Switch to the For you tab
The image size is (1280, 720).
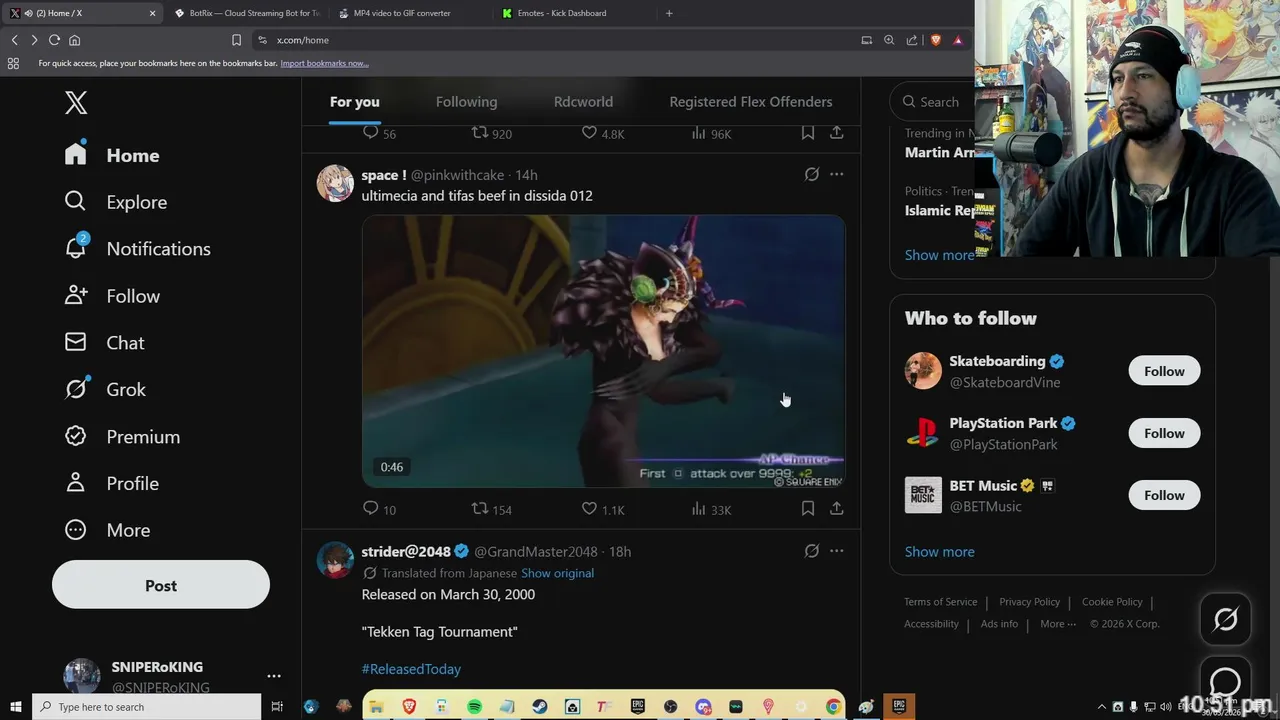coord(355,102)
